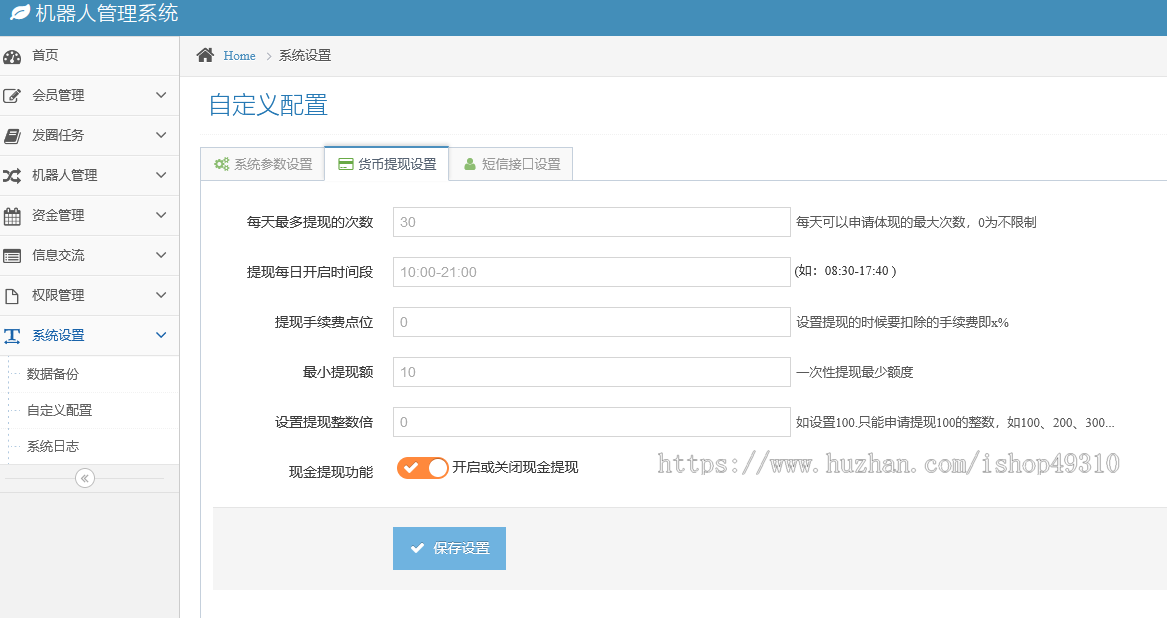This screenshot has height=618, width=1167.
Task: Select the 货币提现设置 tab
Action: click(x=386, y=164)
